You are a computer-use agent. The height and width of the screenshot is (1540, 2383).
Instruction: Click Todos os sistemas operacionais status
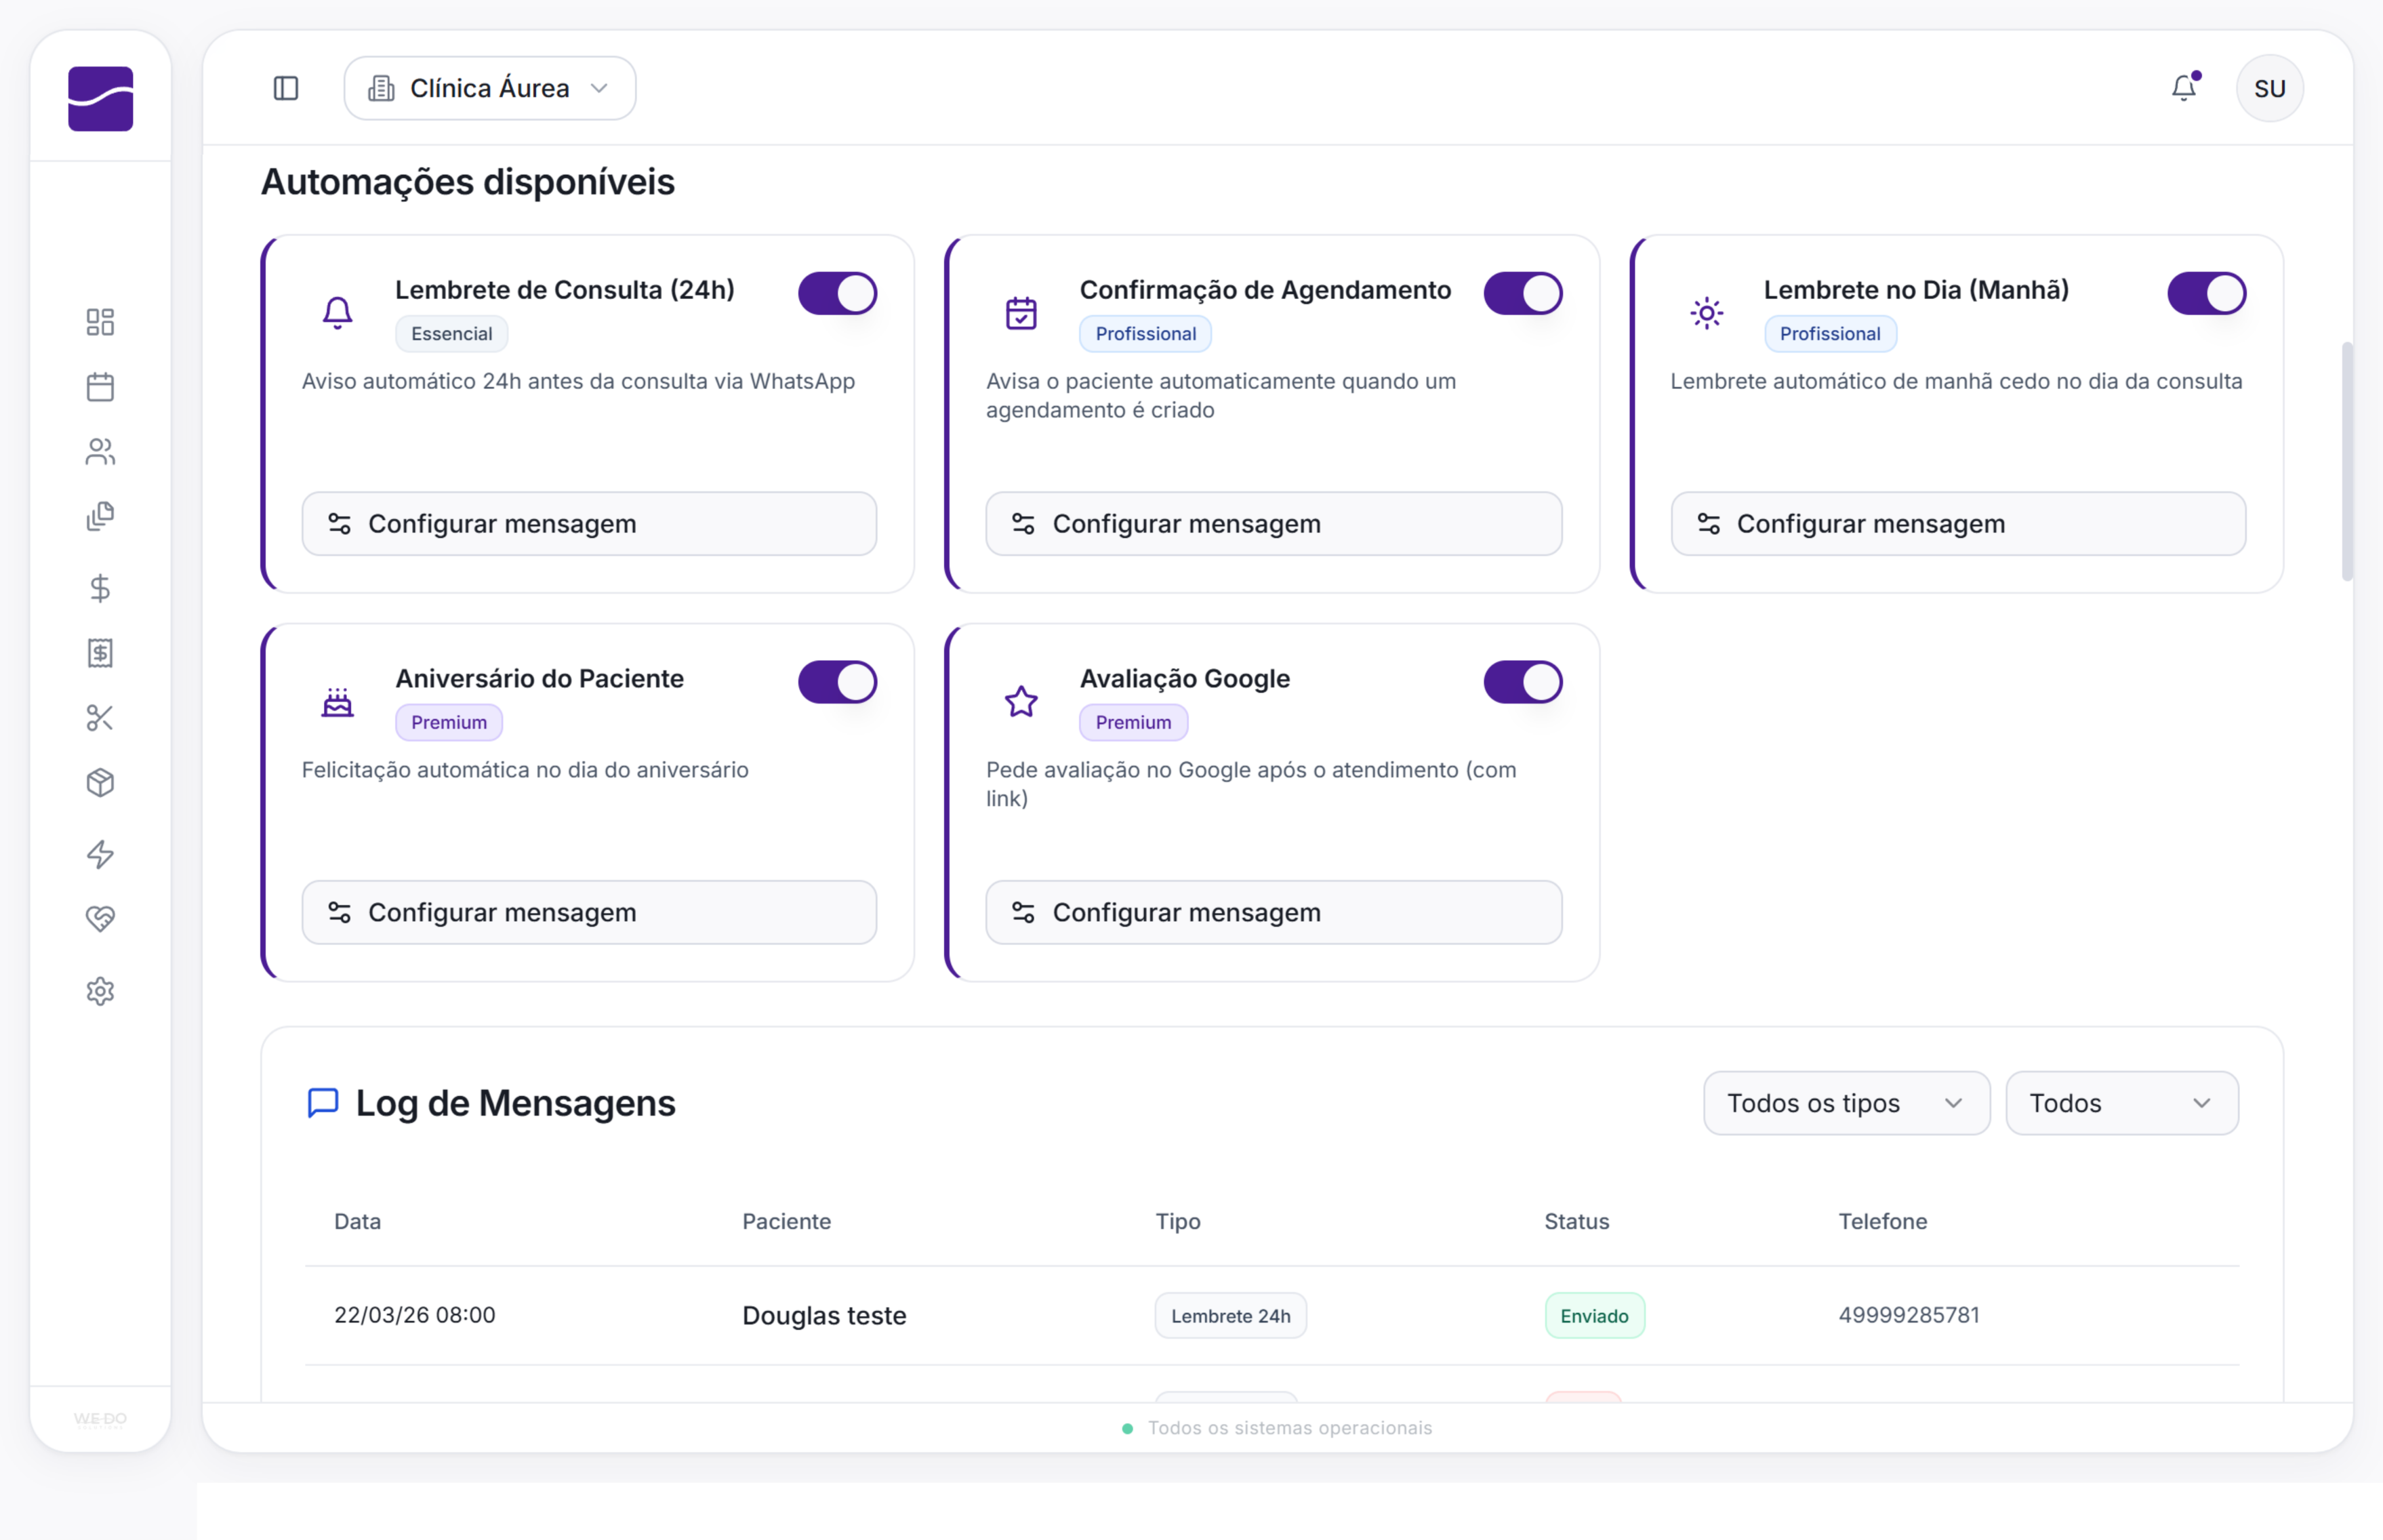pos(1277,1428)
